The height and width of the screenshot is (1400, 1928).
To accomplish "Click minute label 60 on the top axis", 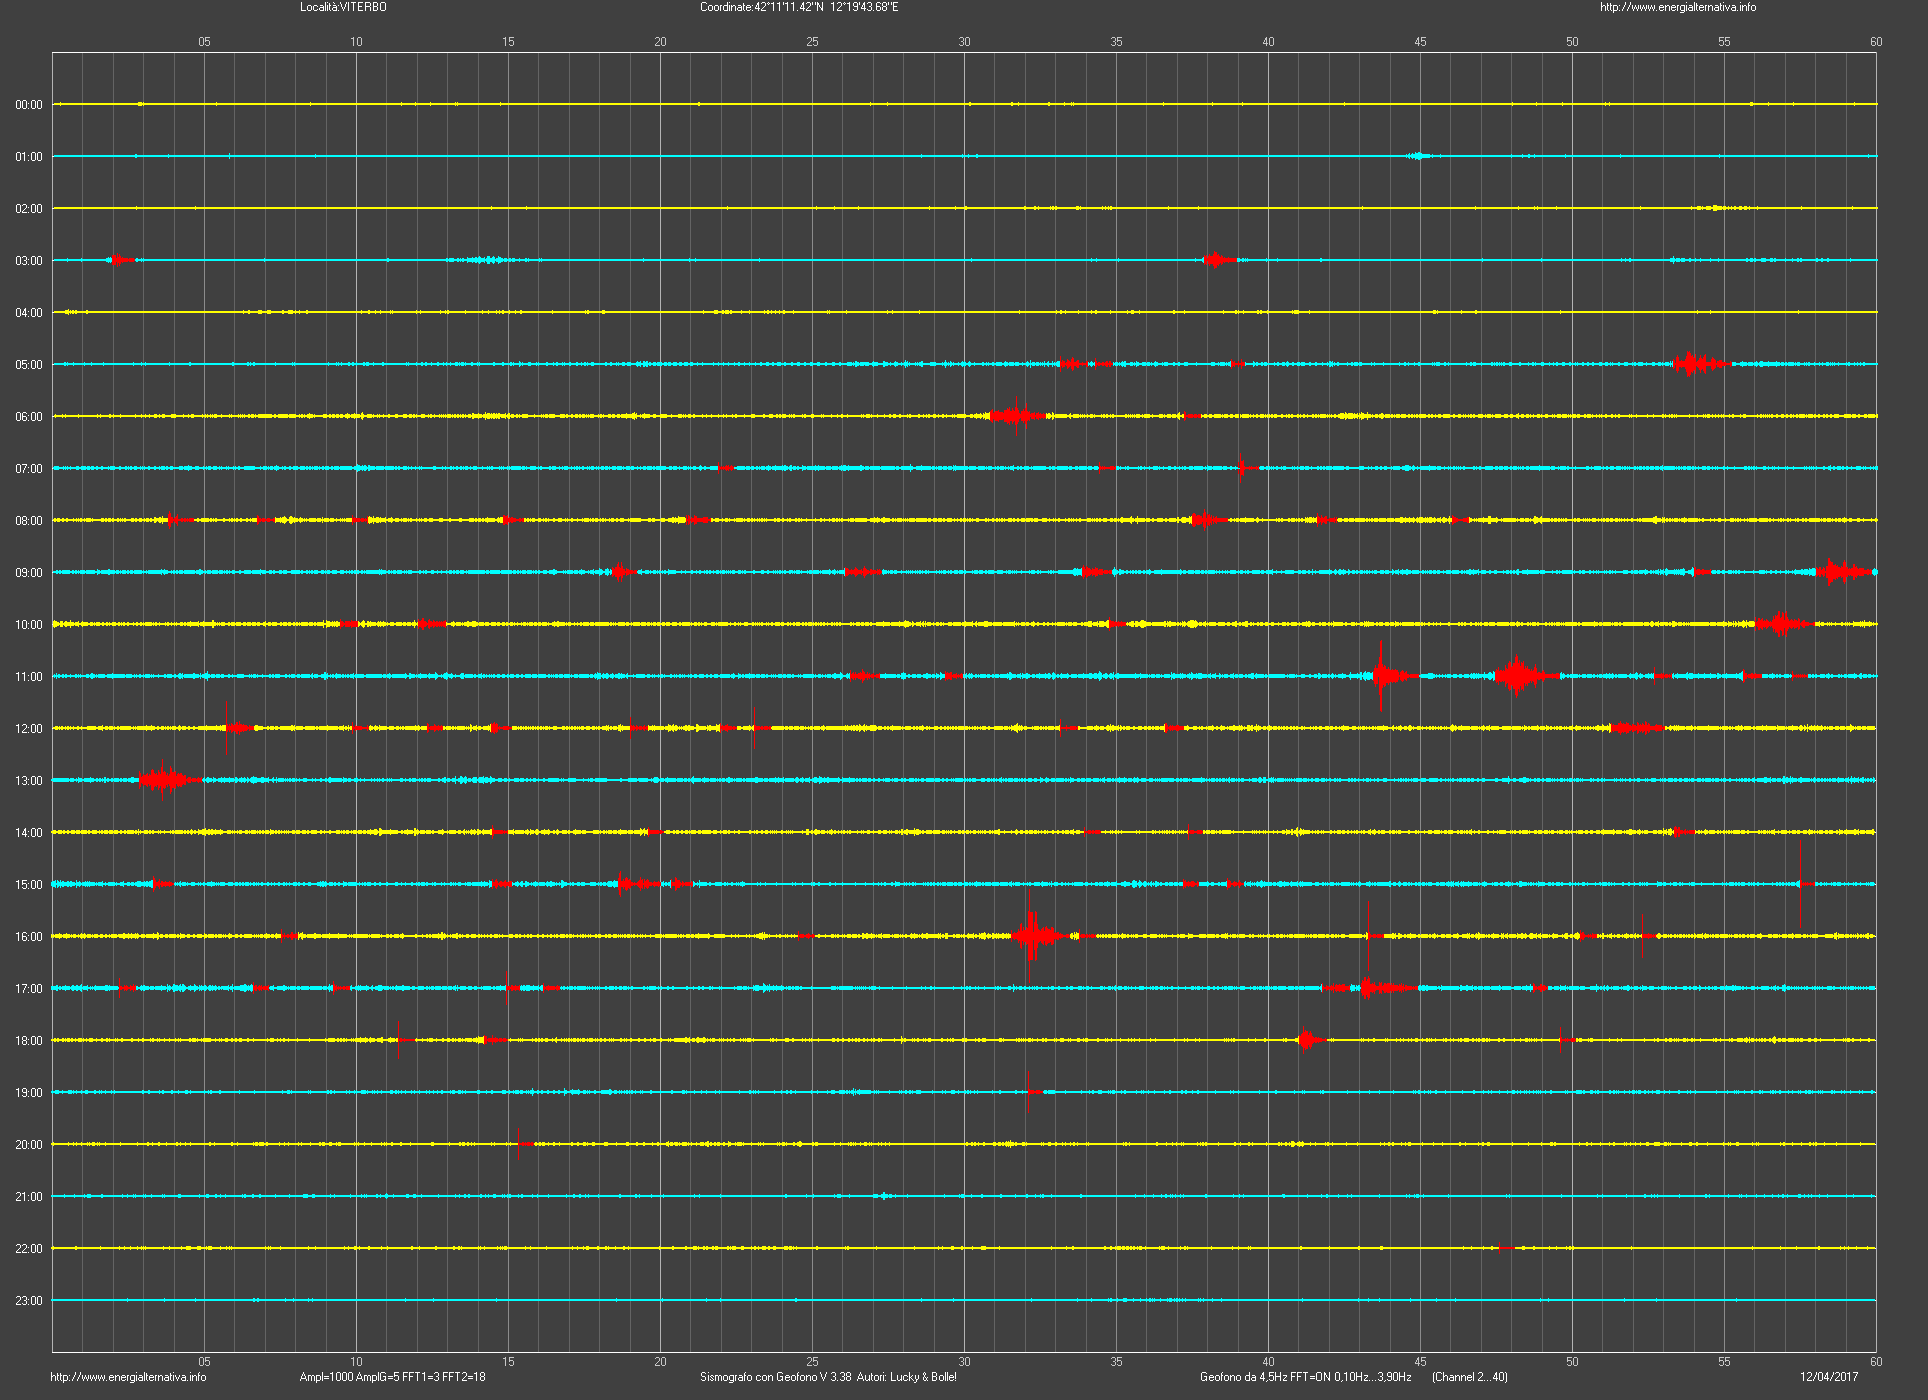I will [x=1876, y=42].
